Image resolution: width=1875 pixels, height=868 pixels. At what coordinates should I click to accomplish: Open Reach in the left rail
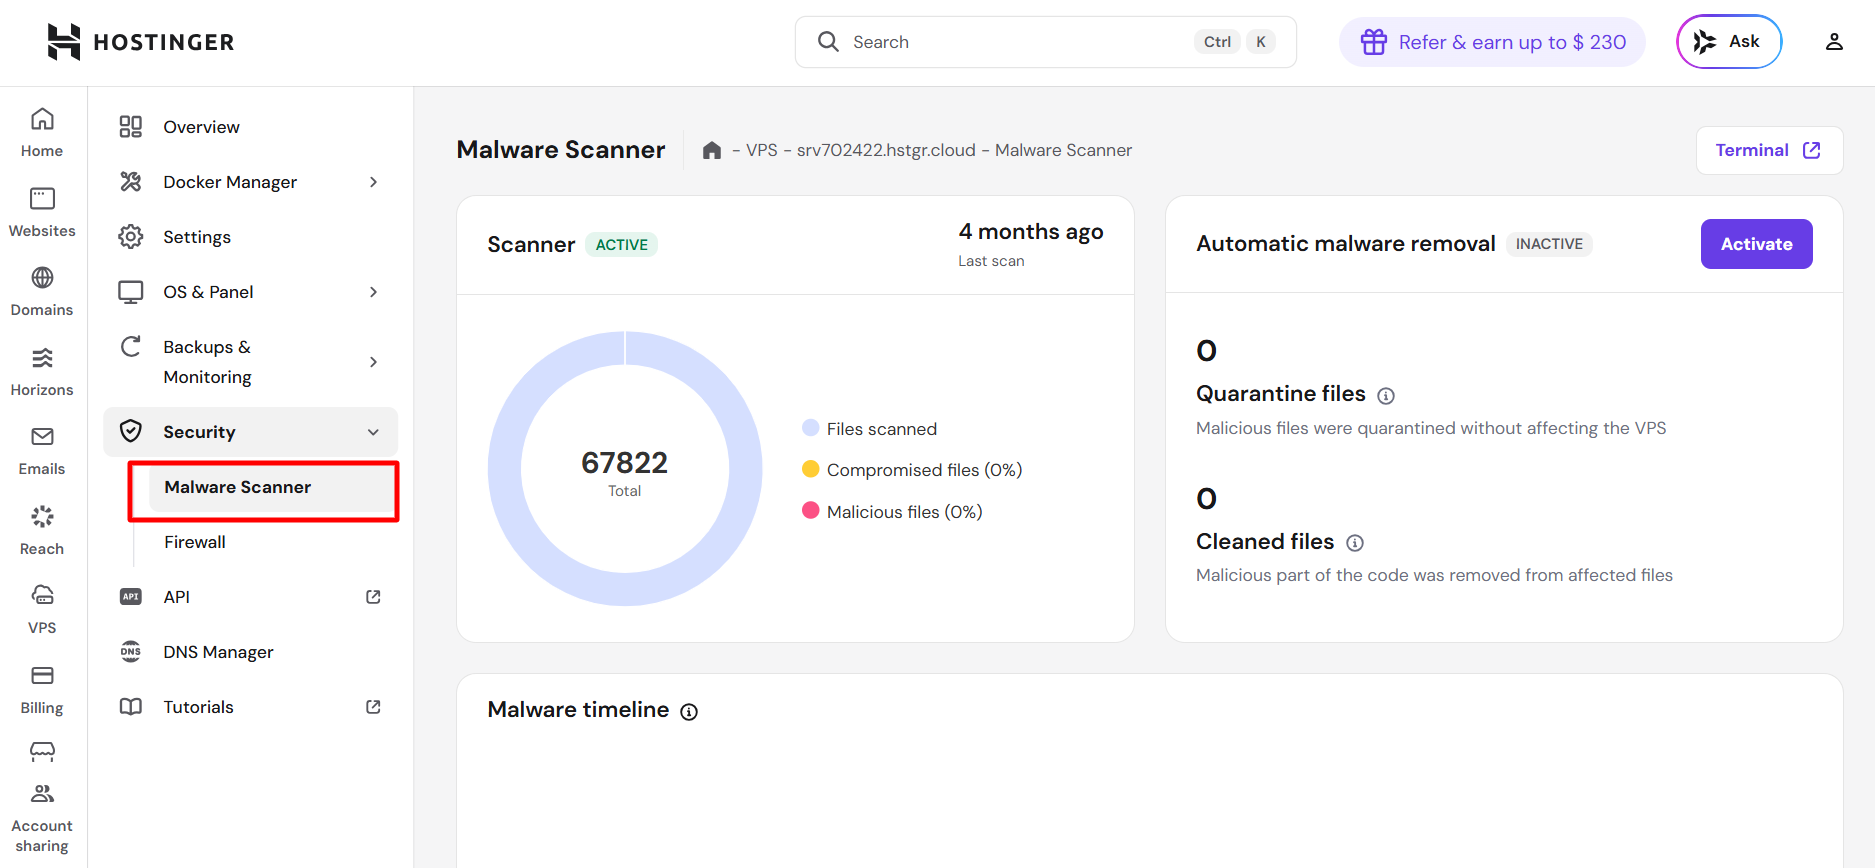coord(42,531)
